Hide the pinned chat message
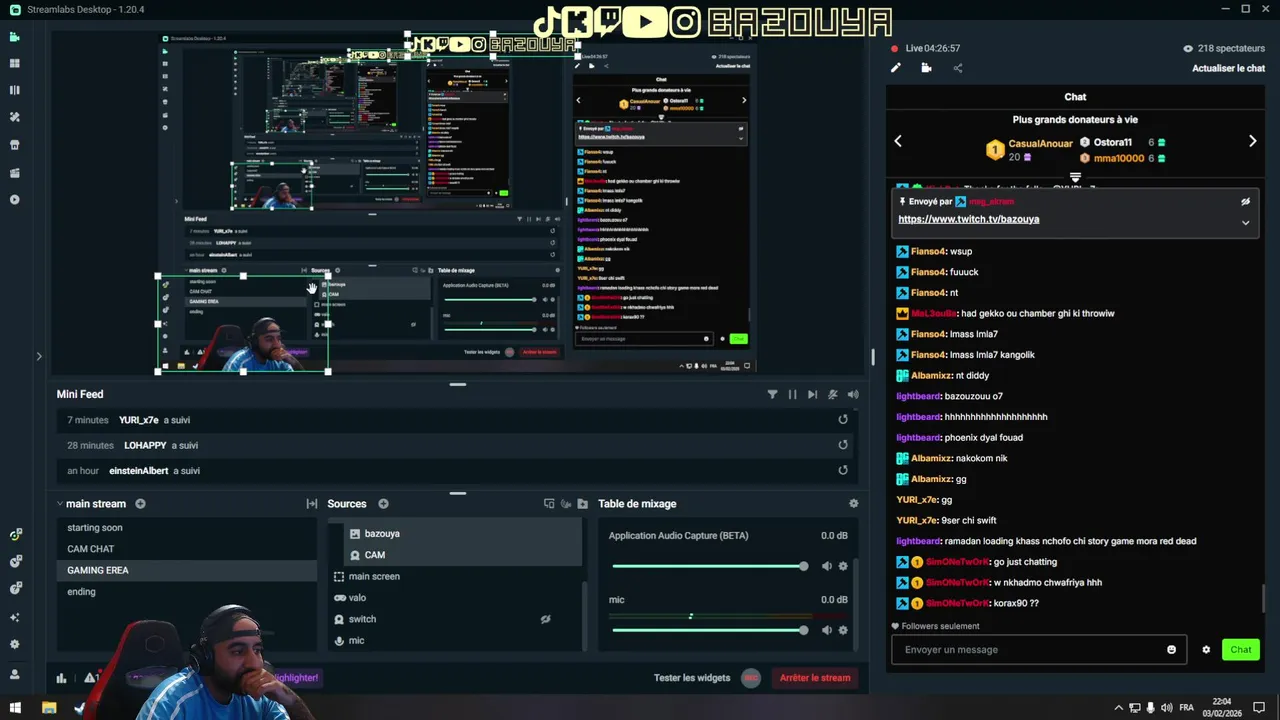 (1245, 201)
